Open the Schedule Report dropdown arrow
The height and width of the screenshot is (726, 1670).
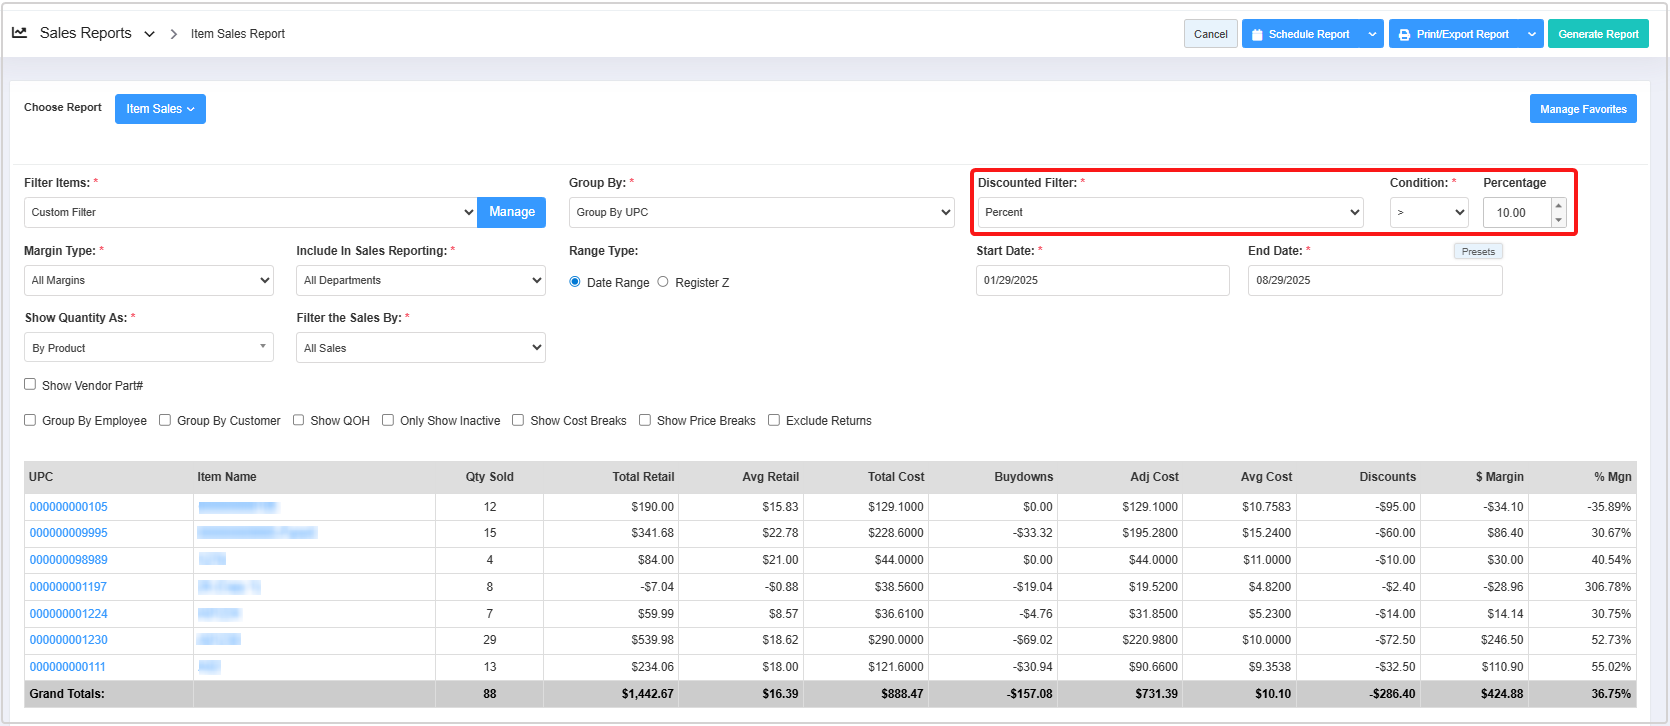[1372, 34]
